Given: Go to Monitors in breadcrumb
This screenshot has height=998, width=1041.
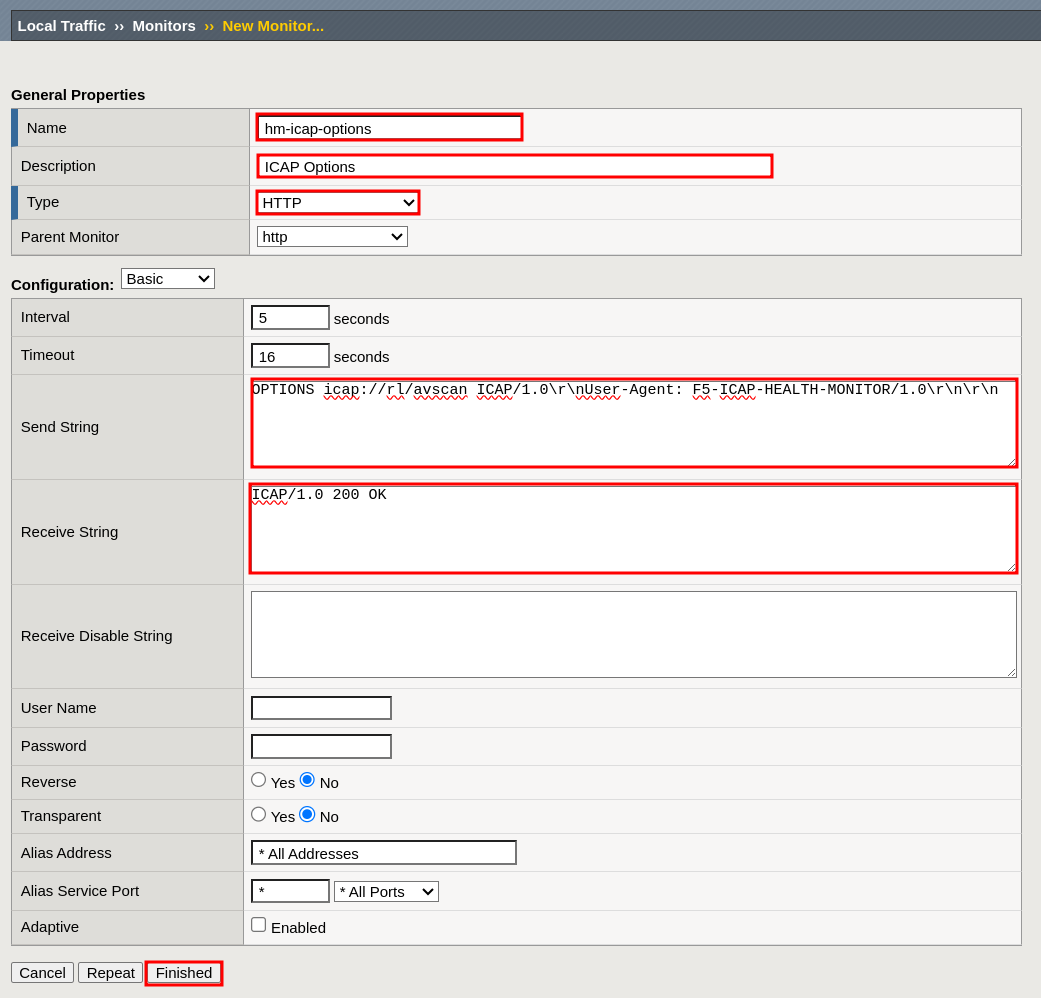Looking at the screenshot, I should (x=164, y=26).
